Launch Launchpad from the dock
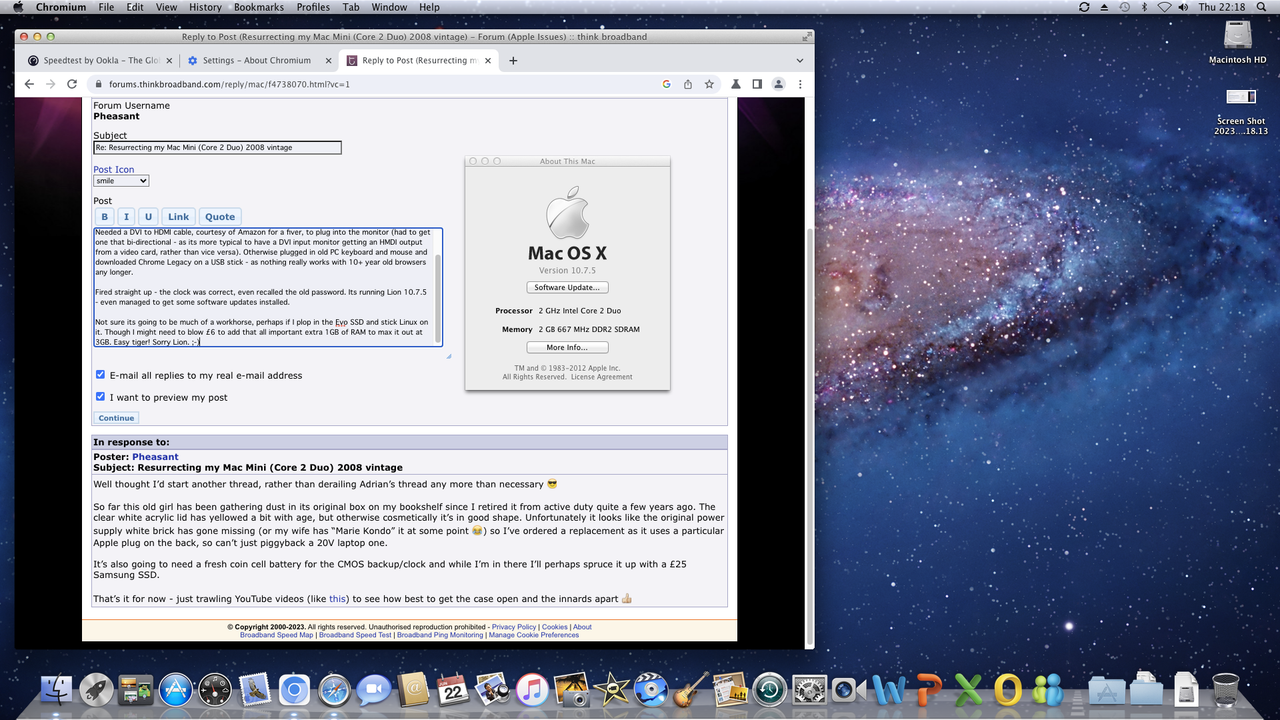 pyautogui.click(x=96, y=689)
